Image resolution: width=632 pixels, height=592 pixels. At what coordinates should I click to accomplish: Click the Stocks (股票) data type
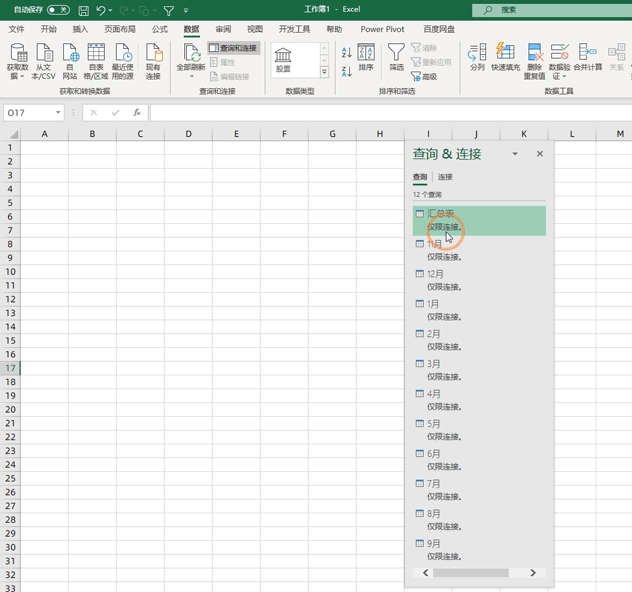[283, 60]
